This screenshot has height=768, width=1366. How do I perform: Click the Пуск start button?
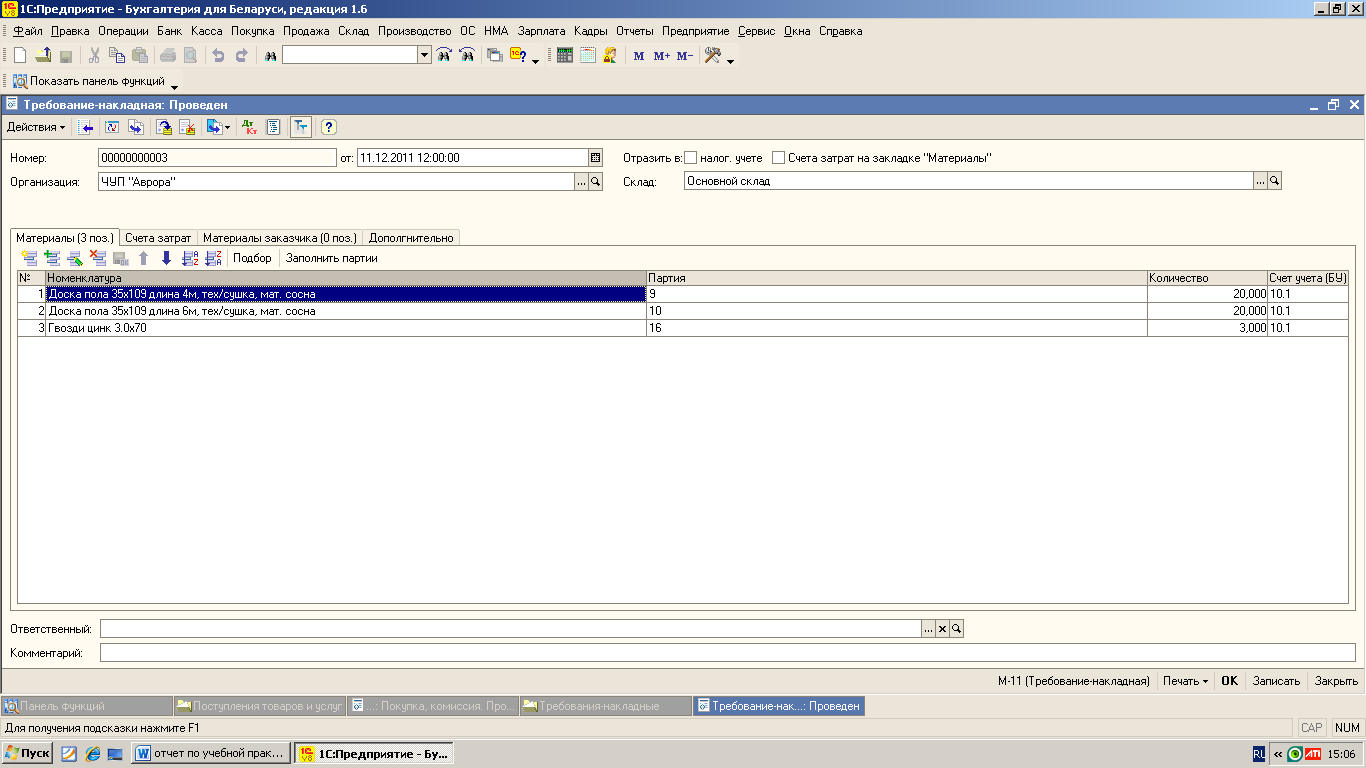tap(28, 753)
